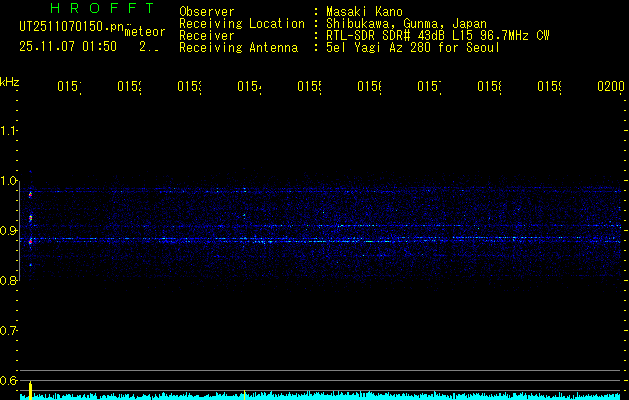Image resolution: width=629 pixels, height=400 pixels.
Task: Click the 'Receiving Location' label
Action: pos(242,24)
